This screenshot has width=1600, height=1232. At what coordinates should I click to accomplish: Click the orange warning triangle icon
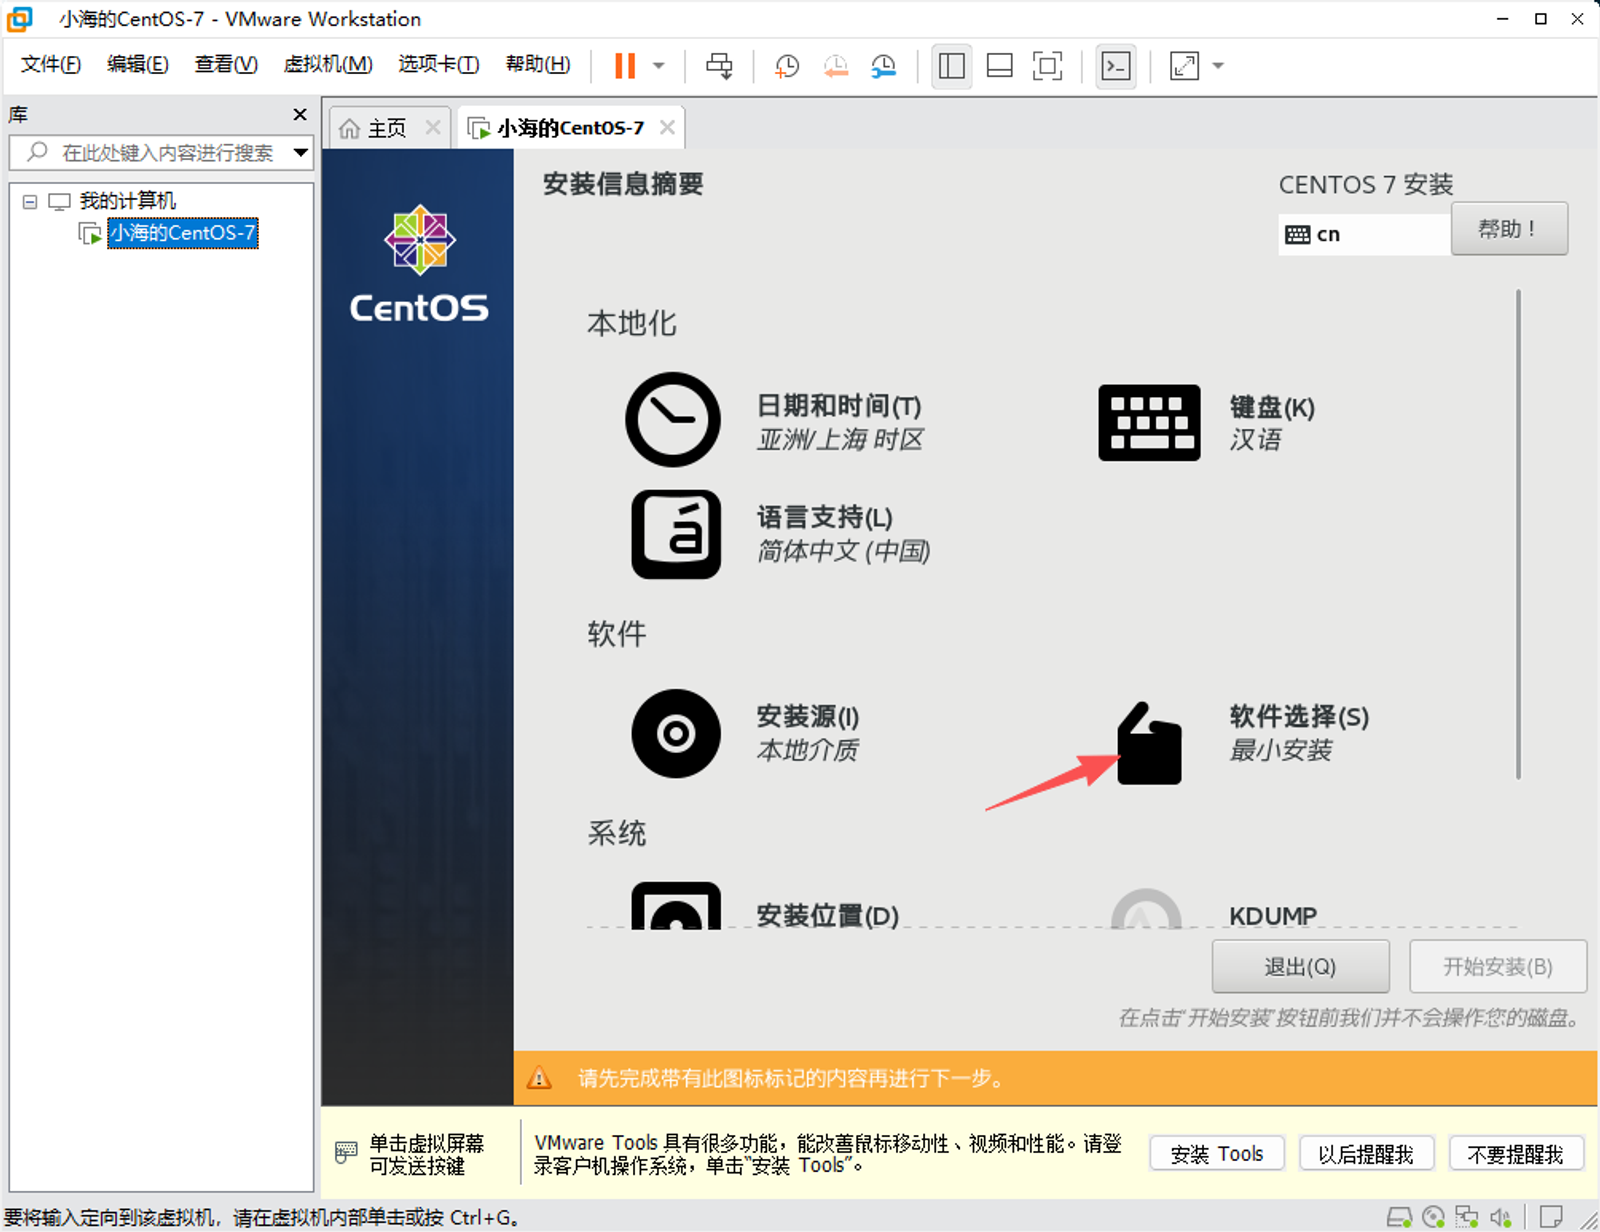[x=539, y=1078]
